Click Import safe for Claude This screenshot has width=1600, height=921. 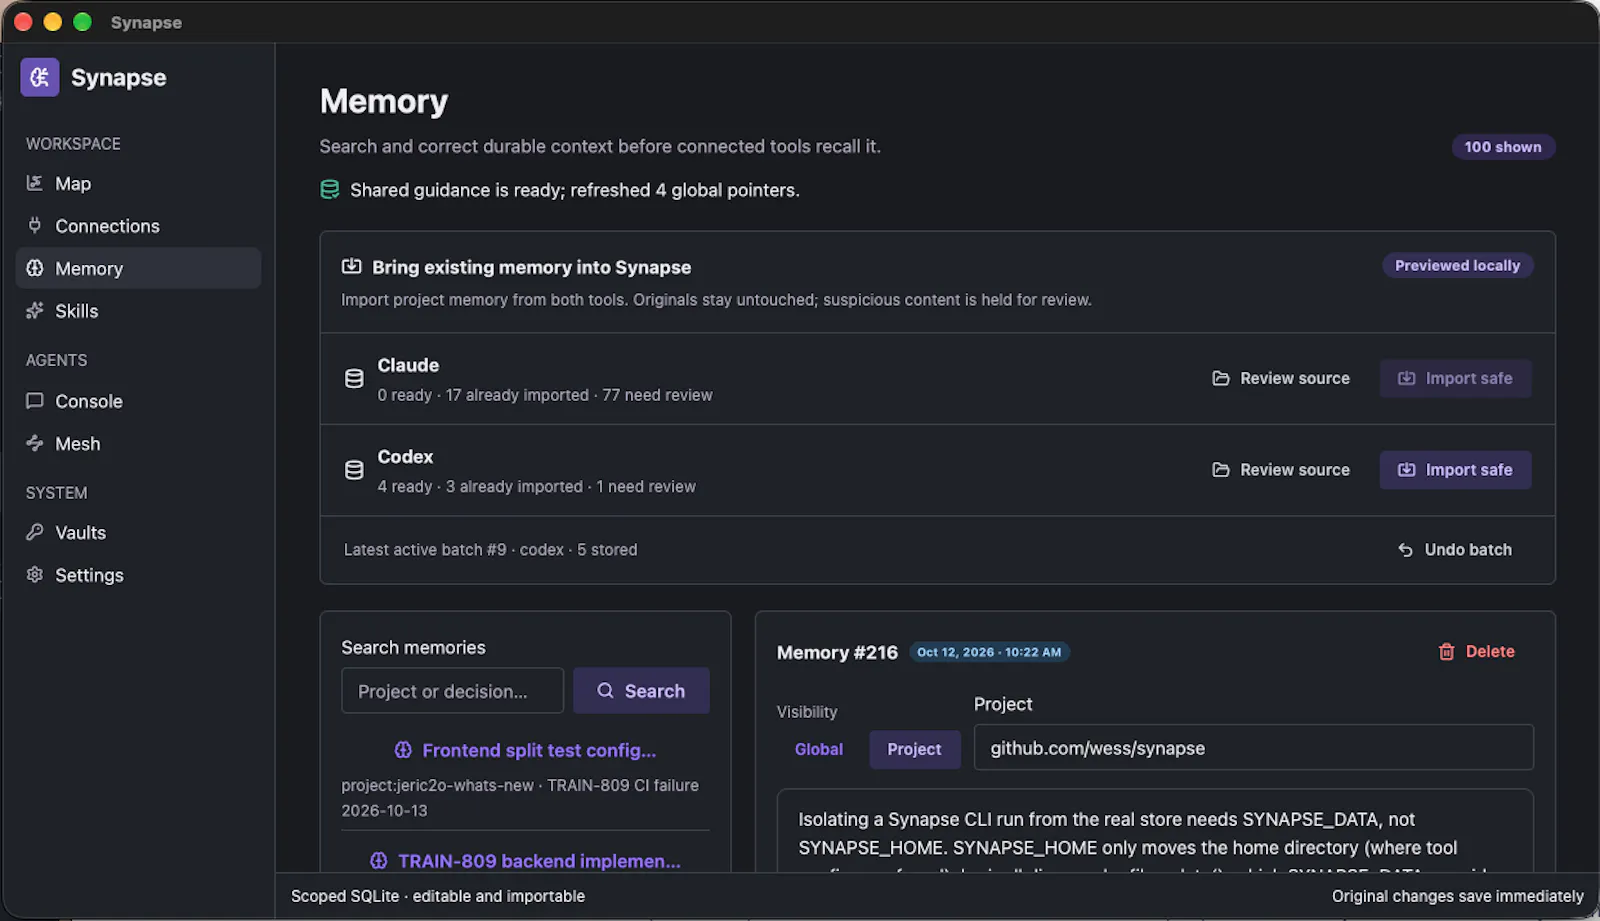point(1455,378)
